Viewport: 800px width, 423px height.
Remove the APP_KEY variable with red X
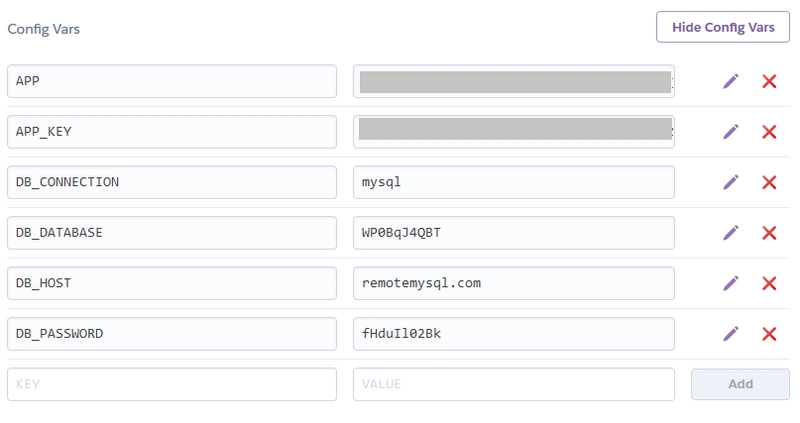[769, 132]
